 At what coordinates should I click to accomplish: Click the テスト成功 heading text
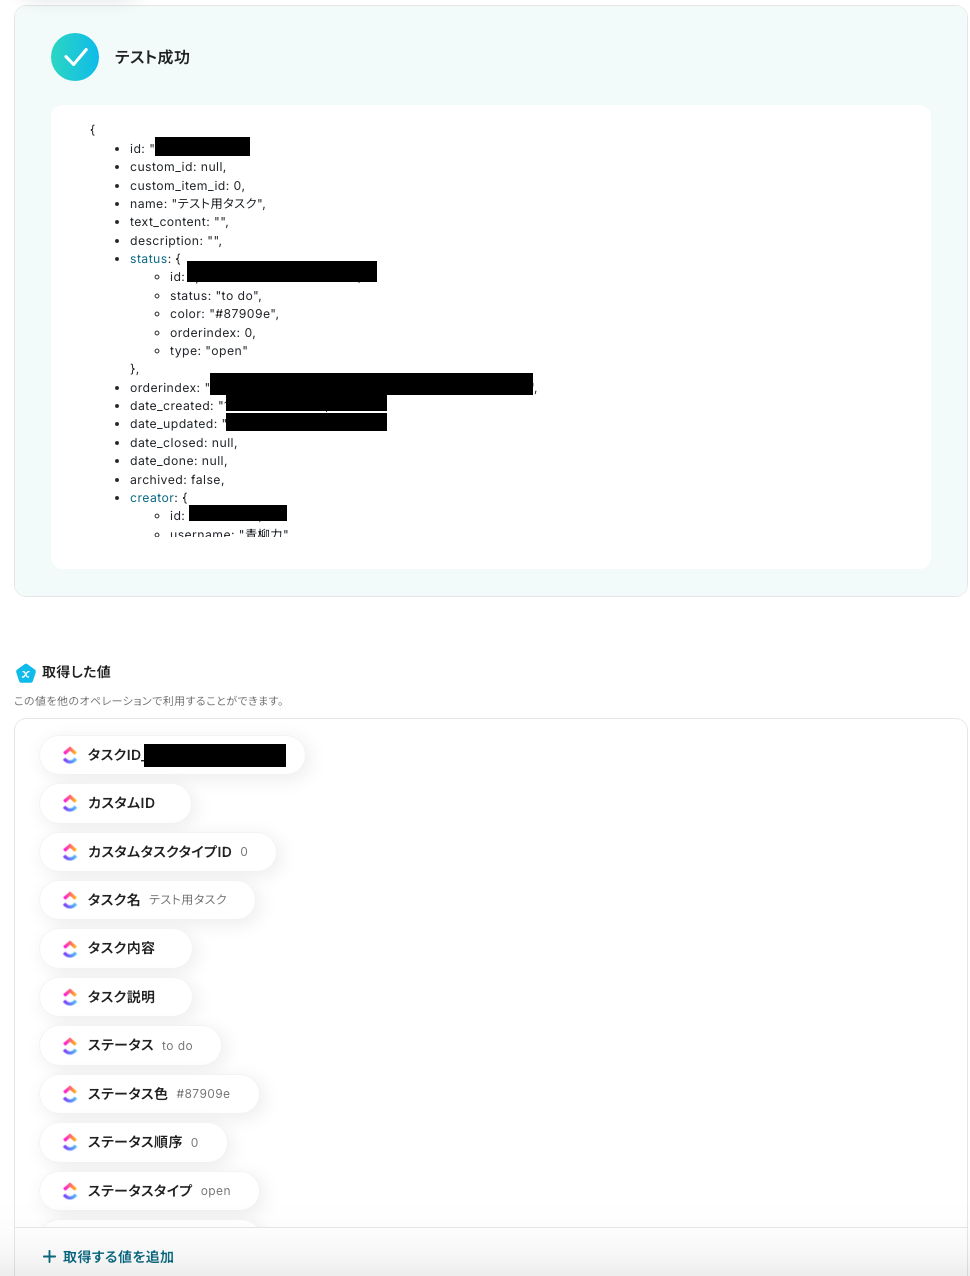[x=152, y=58]
